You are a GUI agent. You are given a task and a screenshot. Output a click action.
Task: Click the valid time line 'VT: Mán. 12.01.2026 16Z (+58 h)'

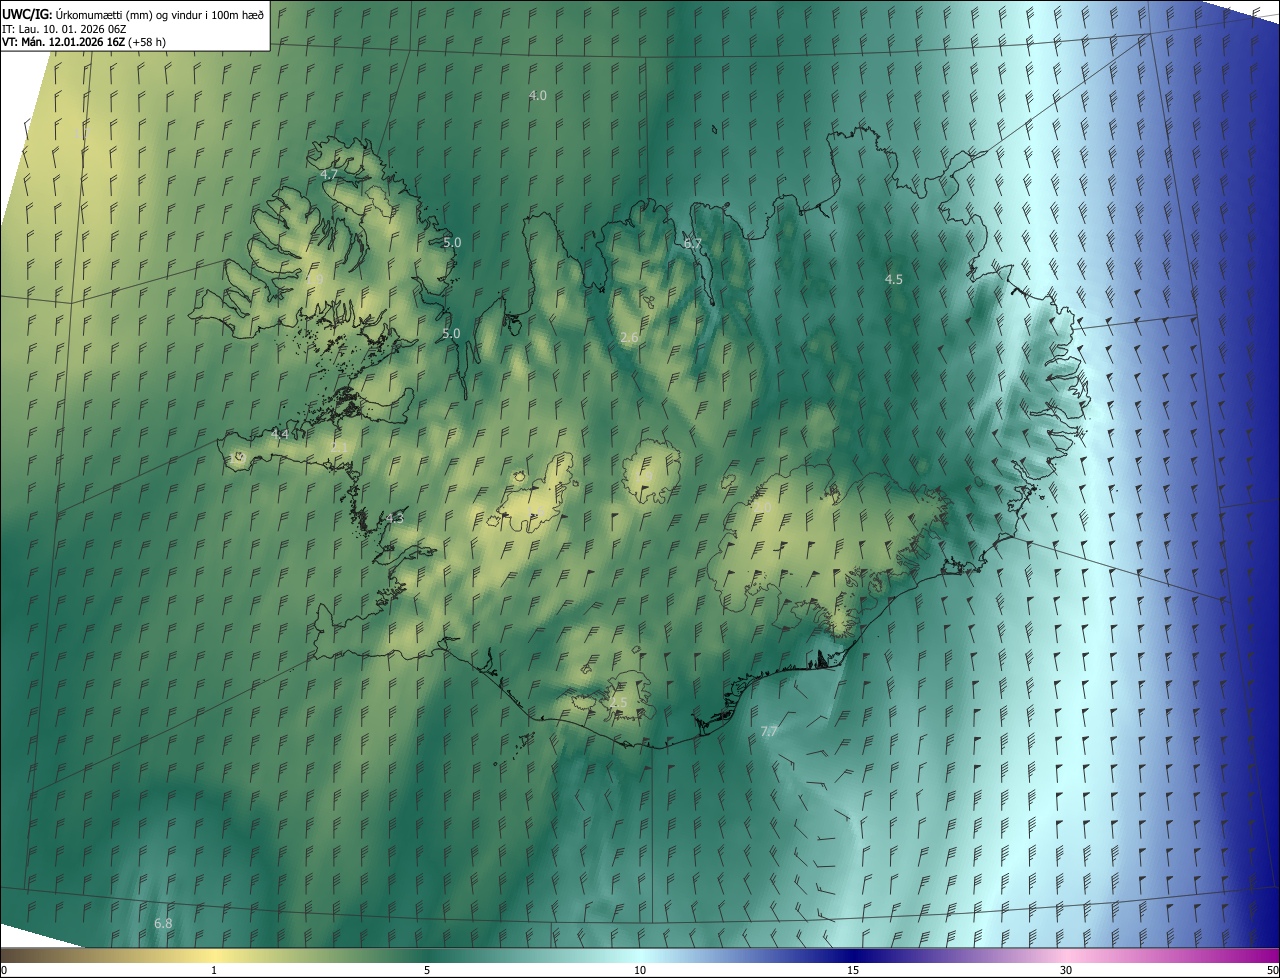pyautogui.click(x=84, y=42)
